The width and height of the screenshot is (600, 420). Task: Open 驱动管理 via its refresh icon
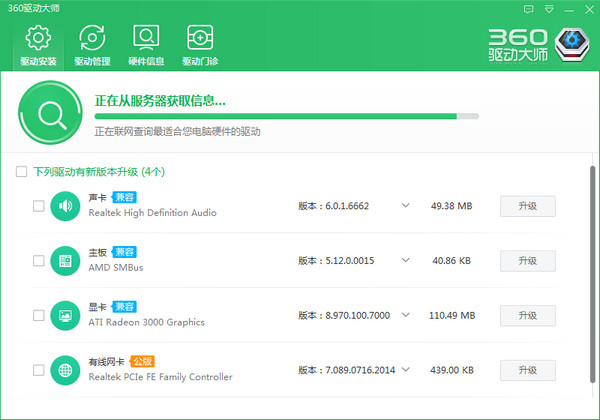[x=92, y=39]
